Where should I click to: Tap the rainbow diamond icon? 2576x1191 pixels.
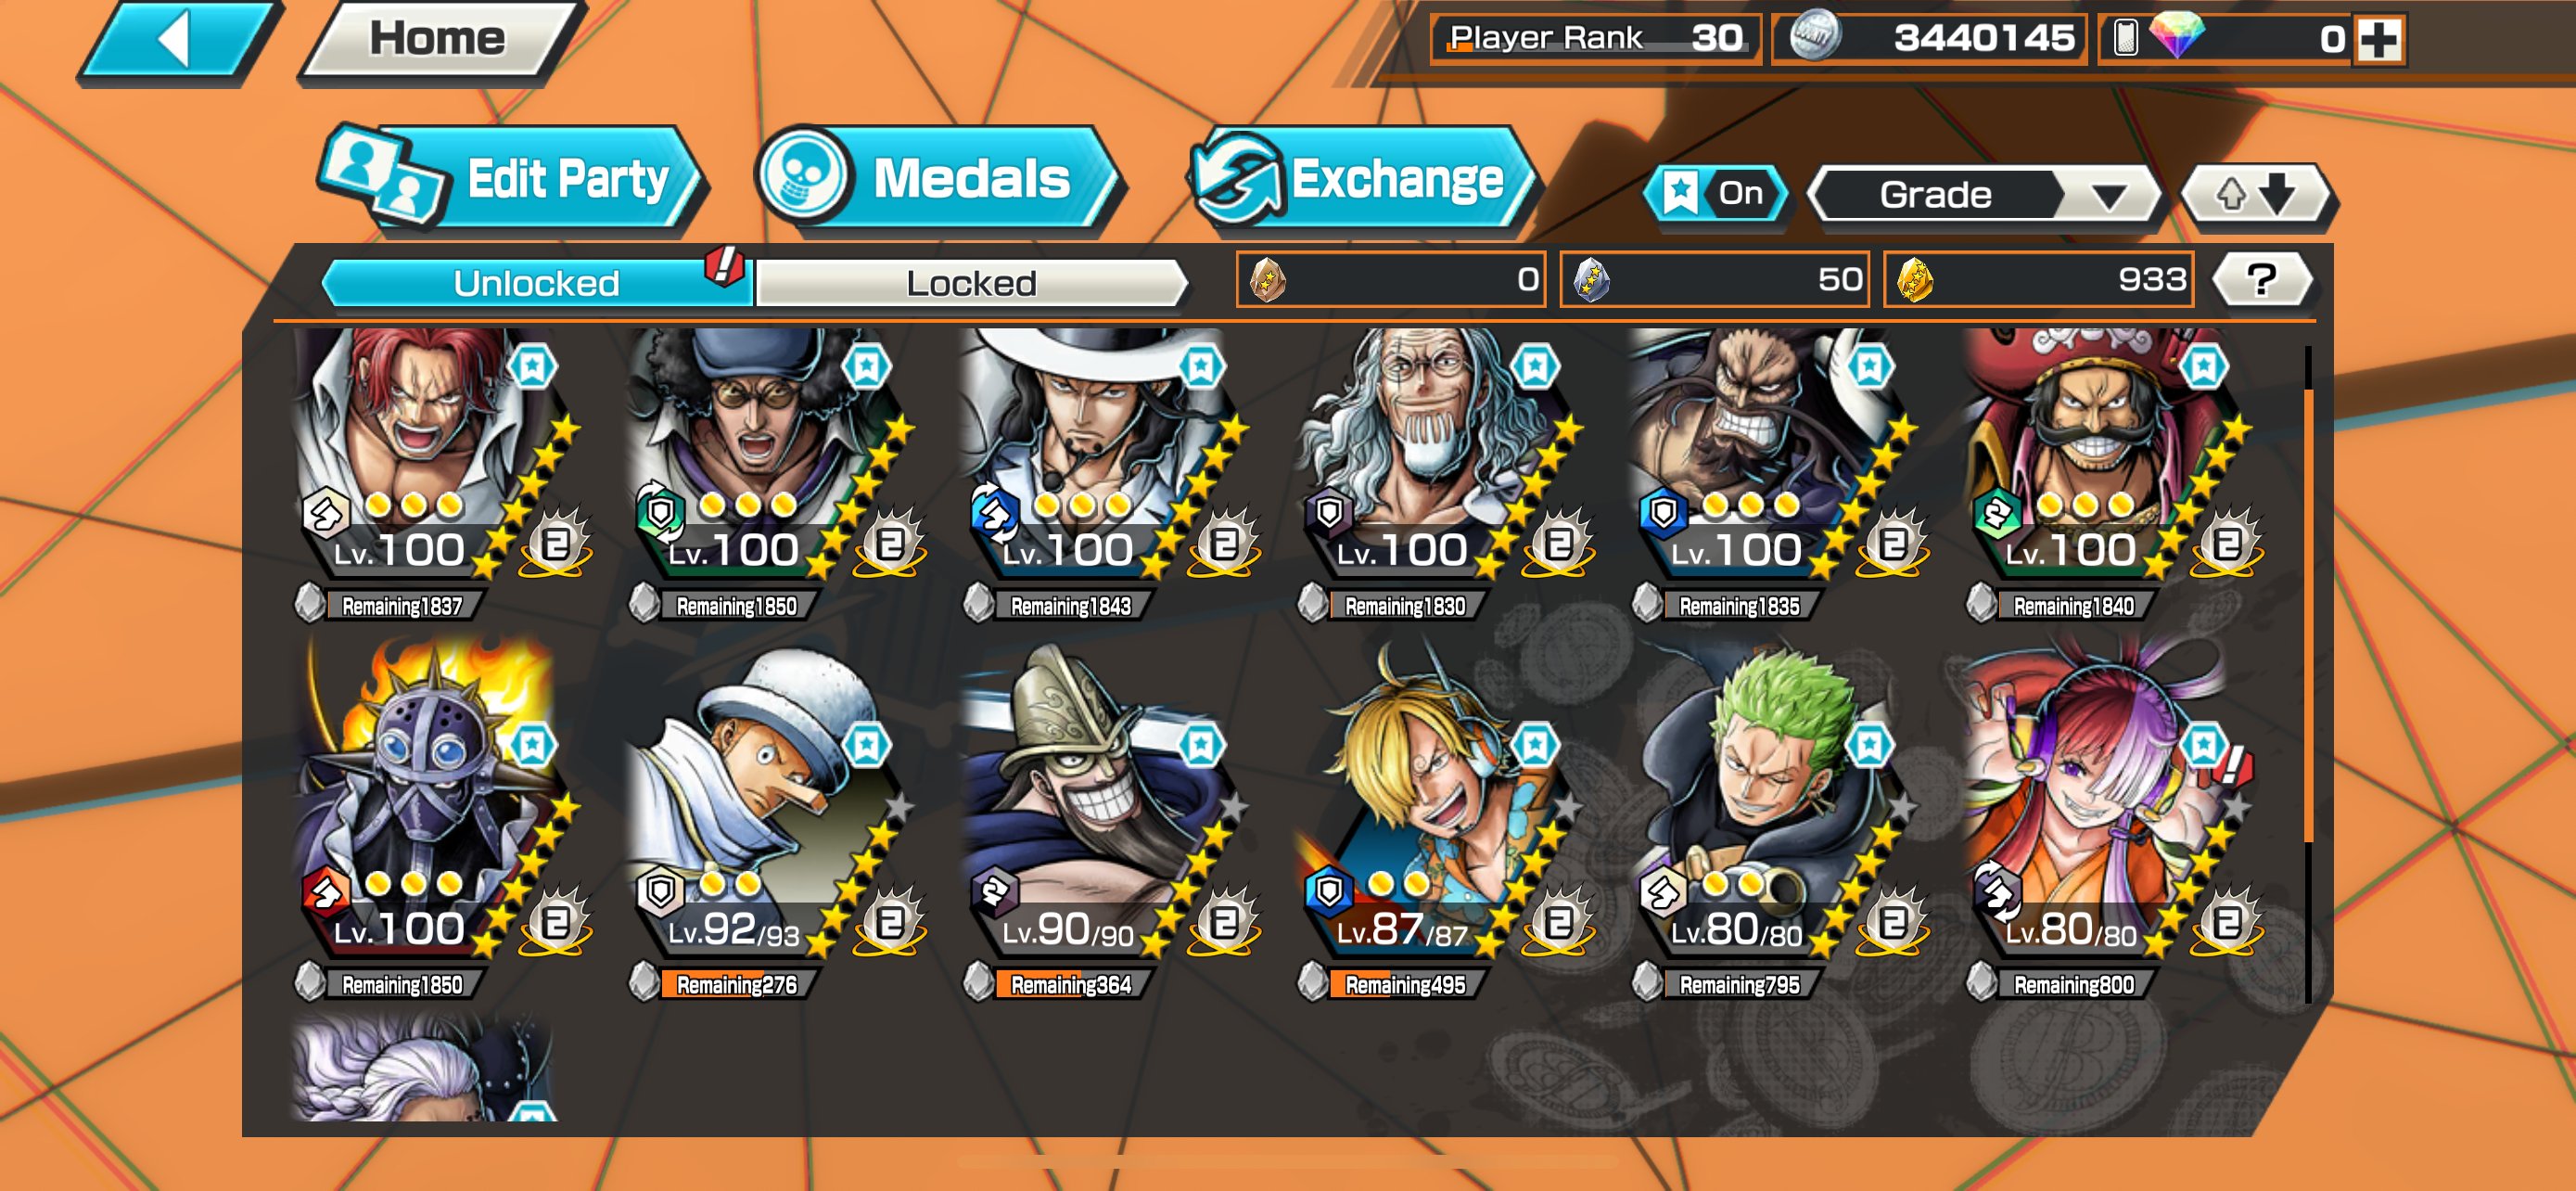2176,34
